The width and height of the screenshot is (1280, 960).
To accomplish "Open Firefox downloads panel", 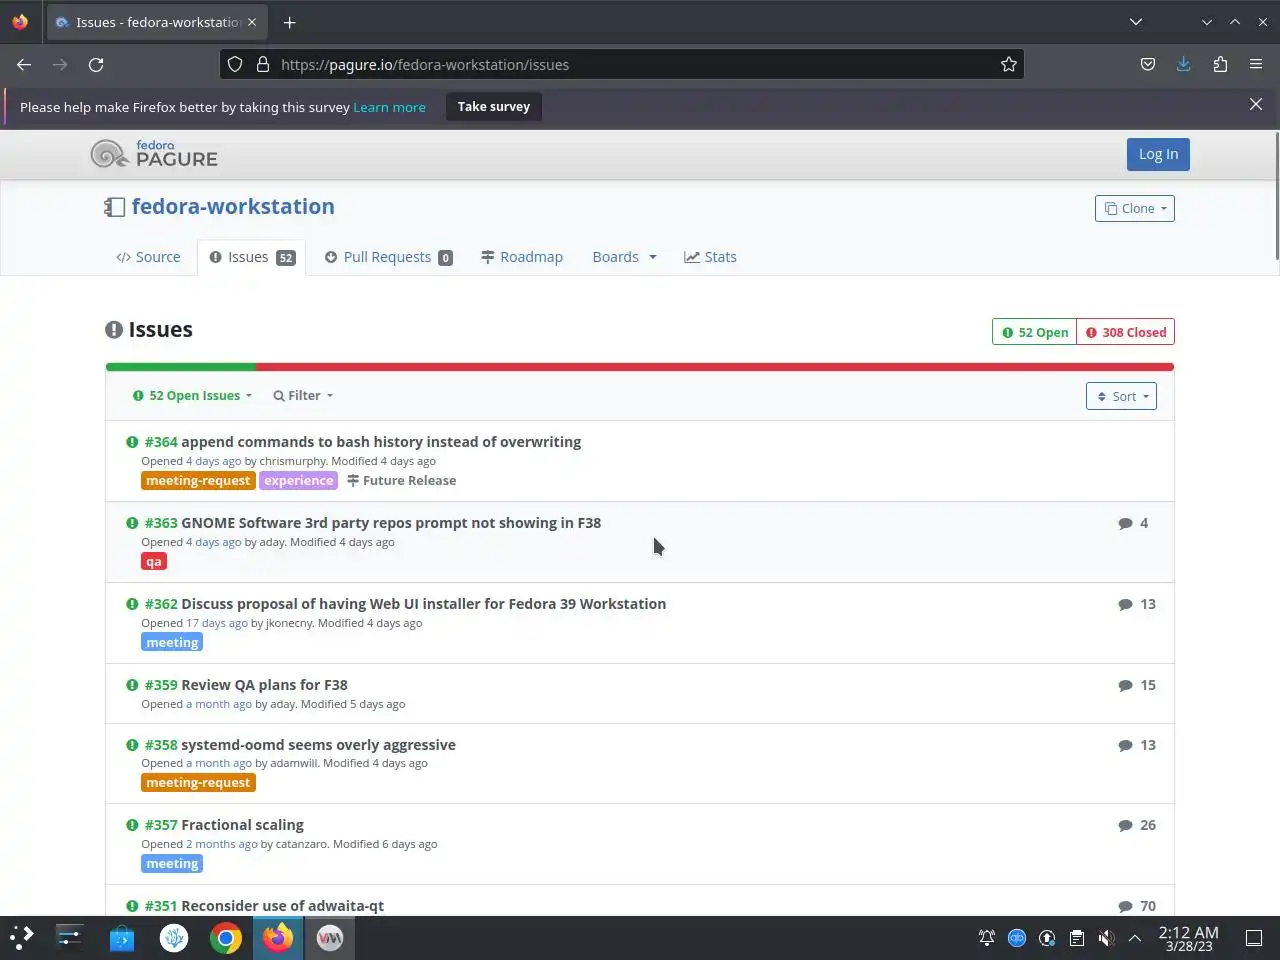I will [x=1184, y=64].
